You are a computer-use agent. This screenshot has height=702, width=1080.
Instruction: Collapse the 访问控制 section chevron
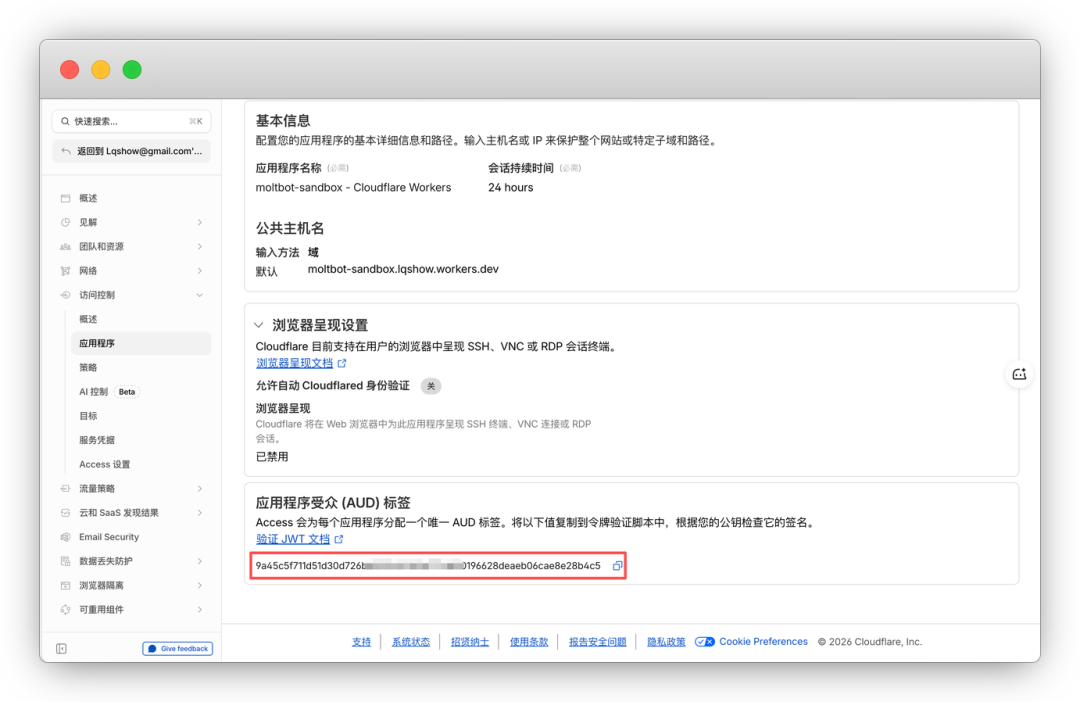click(x=199, y=294)
